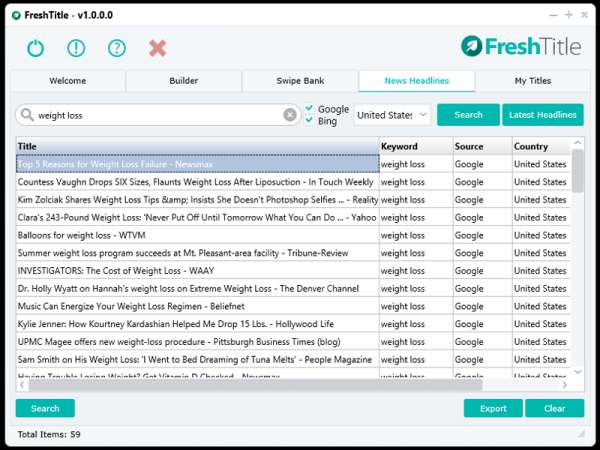Select 'Countess Vaughn Drops SIX Sizes' row
The width and height of the screenshot is (600, 450).
tap(293, 182)
